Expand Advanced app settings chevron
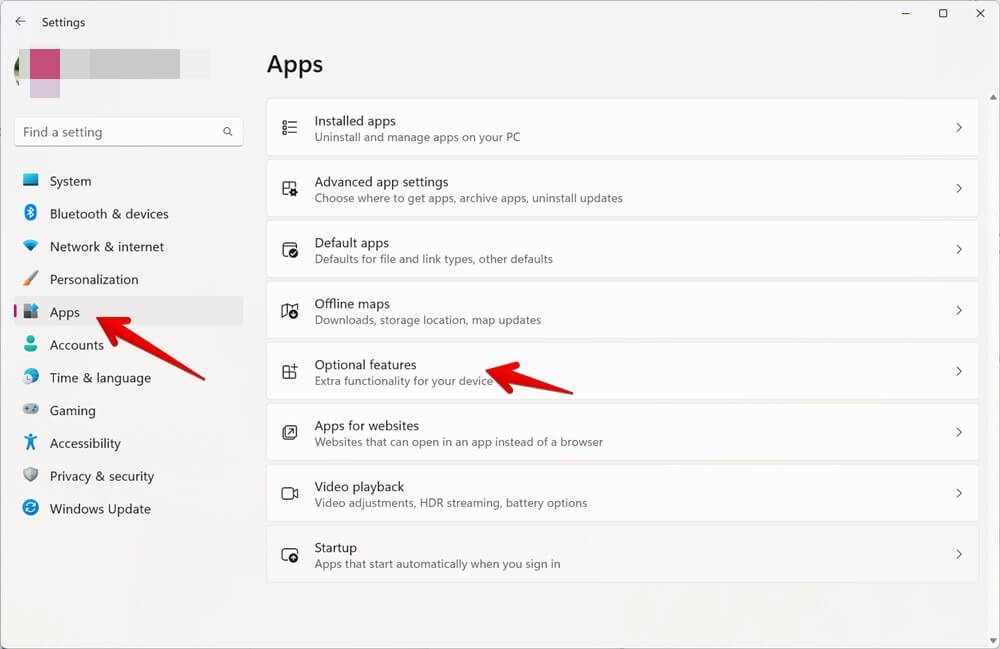Screen dimensions: 1000x649 tap(959, 189)
